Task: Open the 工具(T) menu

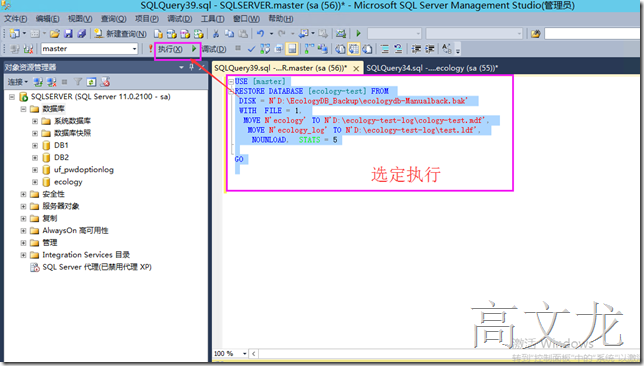Action: coord(212,19)
